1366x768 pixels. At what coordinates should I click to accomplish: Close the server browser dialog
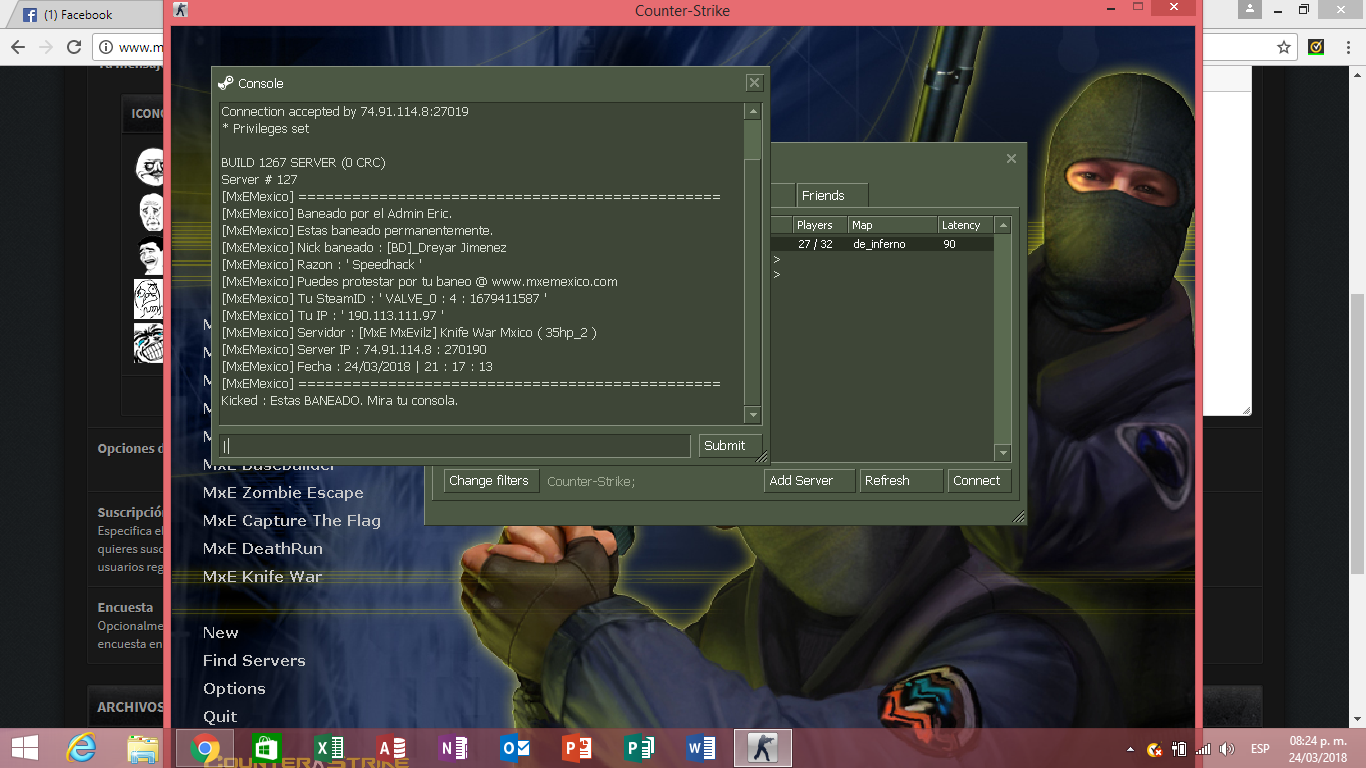[x=1011, y=158]
